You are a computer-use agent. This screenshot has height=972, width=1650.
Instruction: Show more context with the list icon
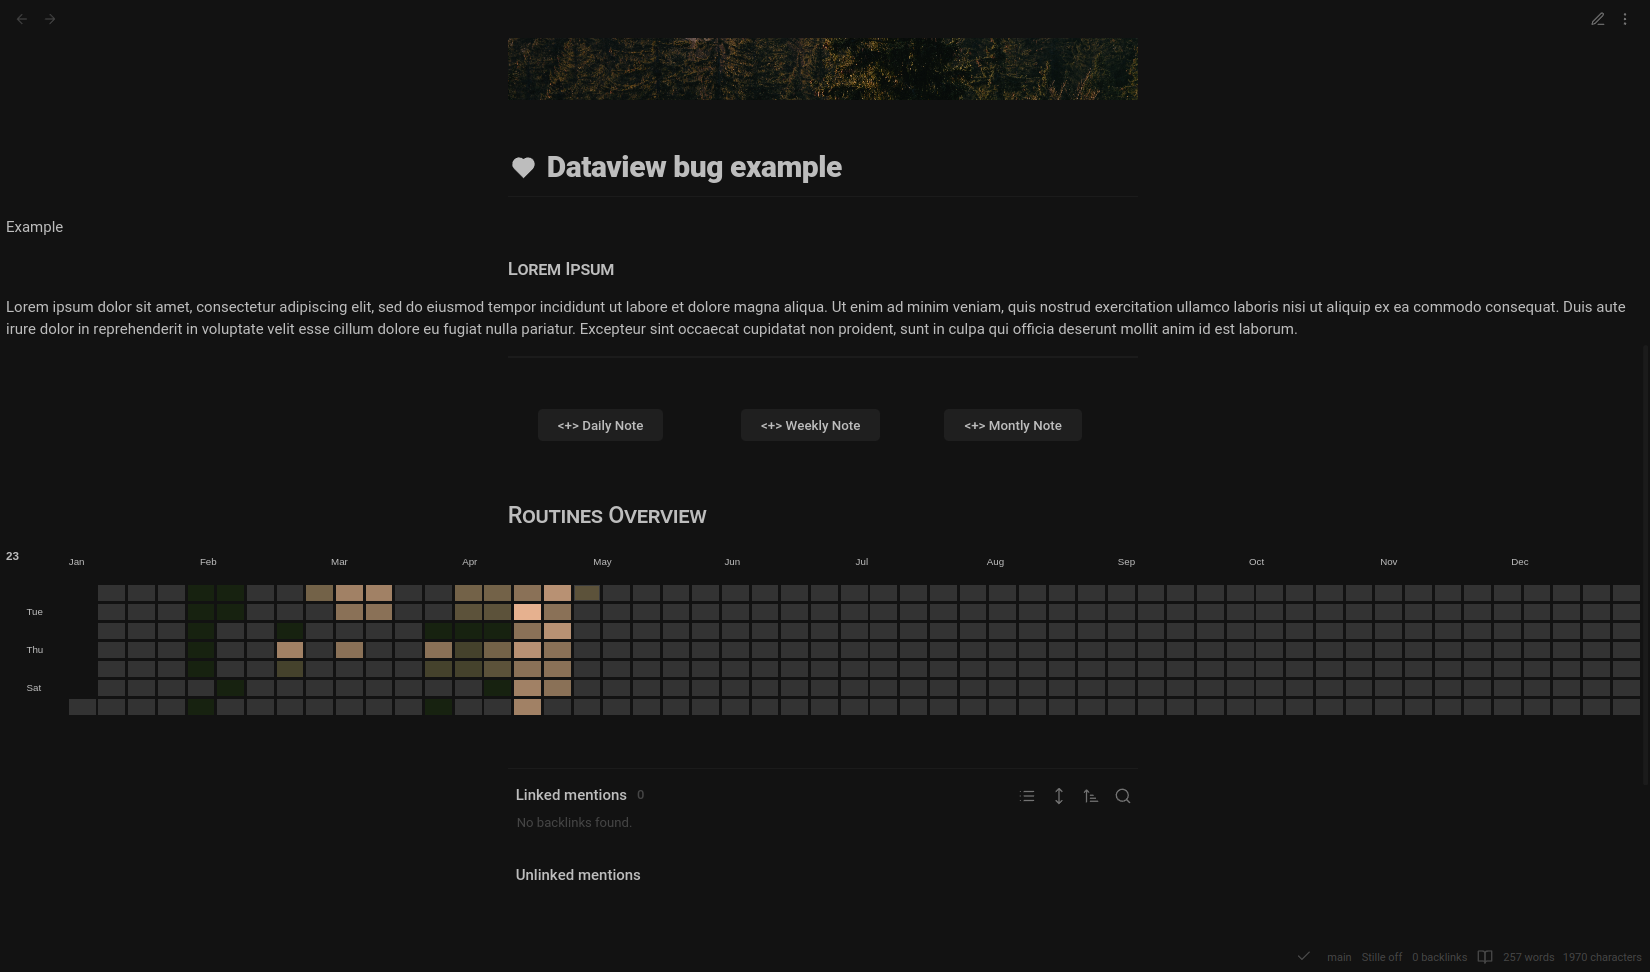coord(1027,796)
